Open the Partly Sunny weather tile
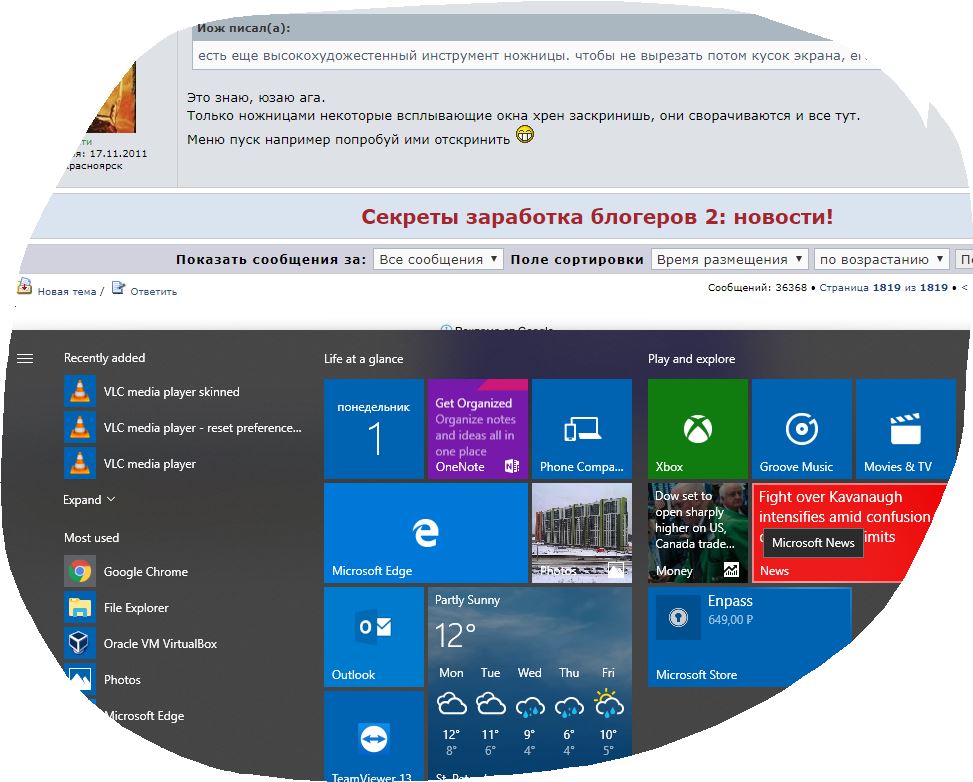973x782 pixels. (x=530, y=683)
